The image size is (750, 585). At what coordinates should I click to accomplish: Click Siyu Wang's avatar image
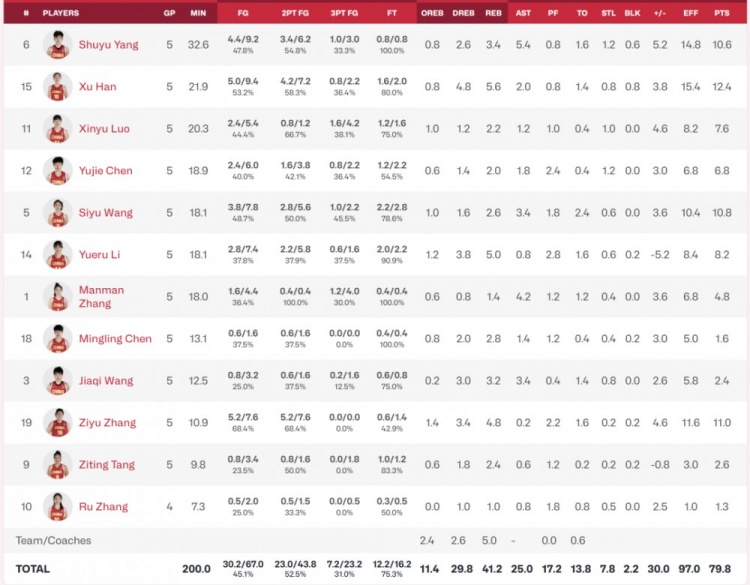(58, 213)
